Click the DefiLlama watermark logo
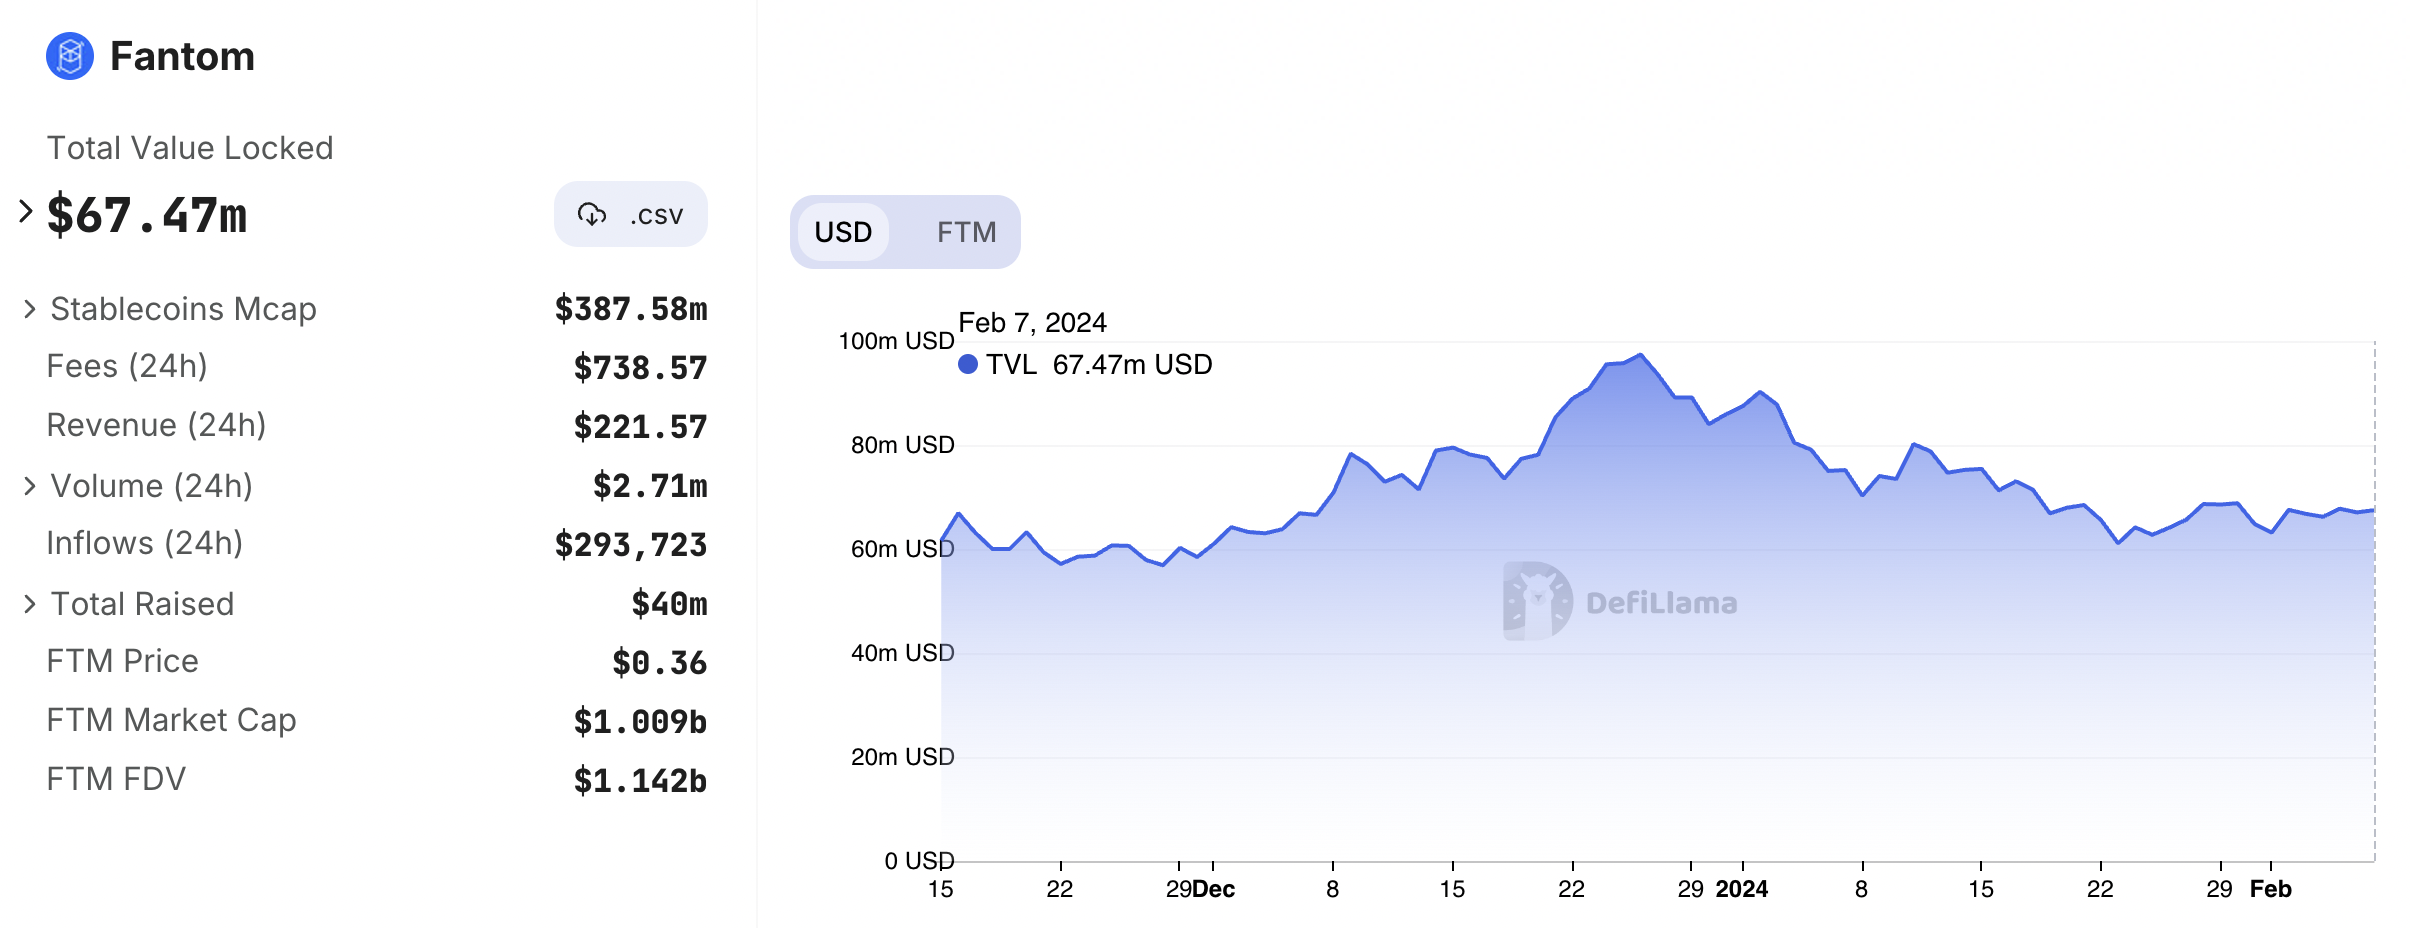Image resolution: width=2410 pixels, height=928 pixels. pyautogui.click(x=1537, y=601)
